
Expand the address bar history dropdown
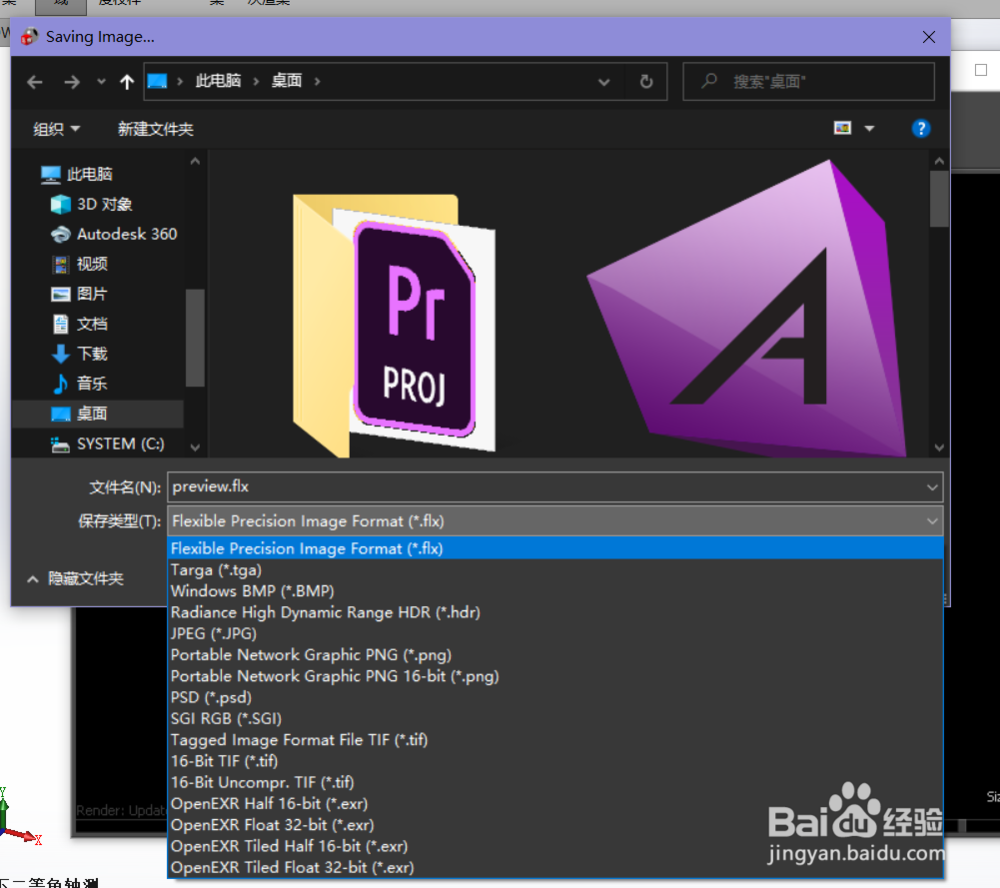click(604, 82)
